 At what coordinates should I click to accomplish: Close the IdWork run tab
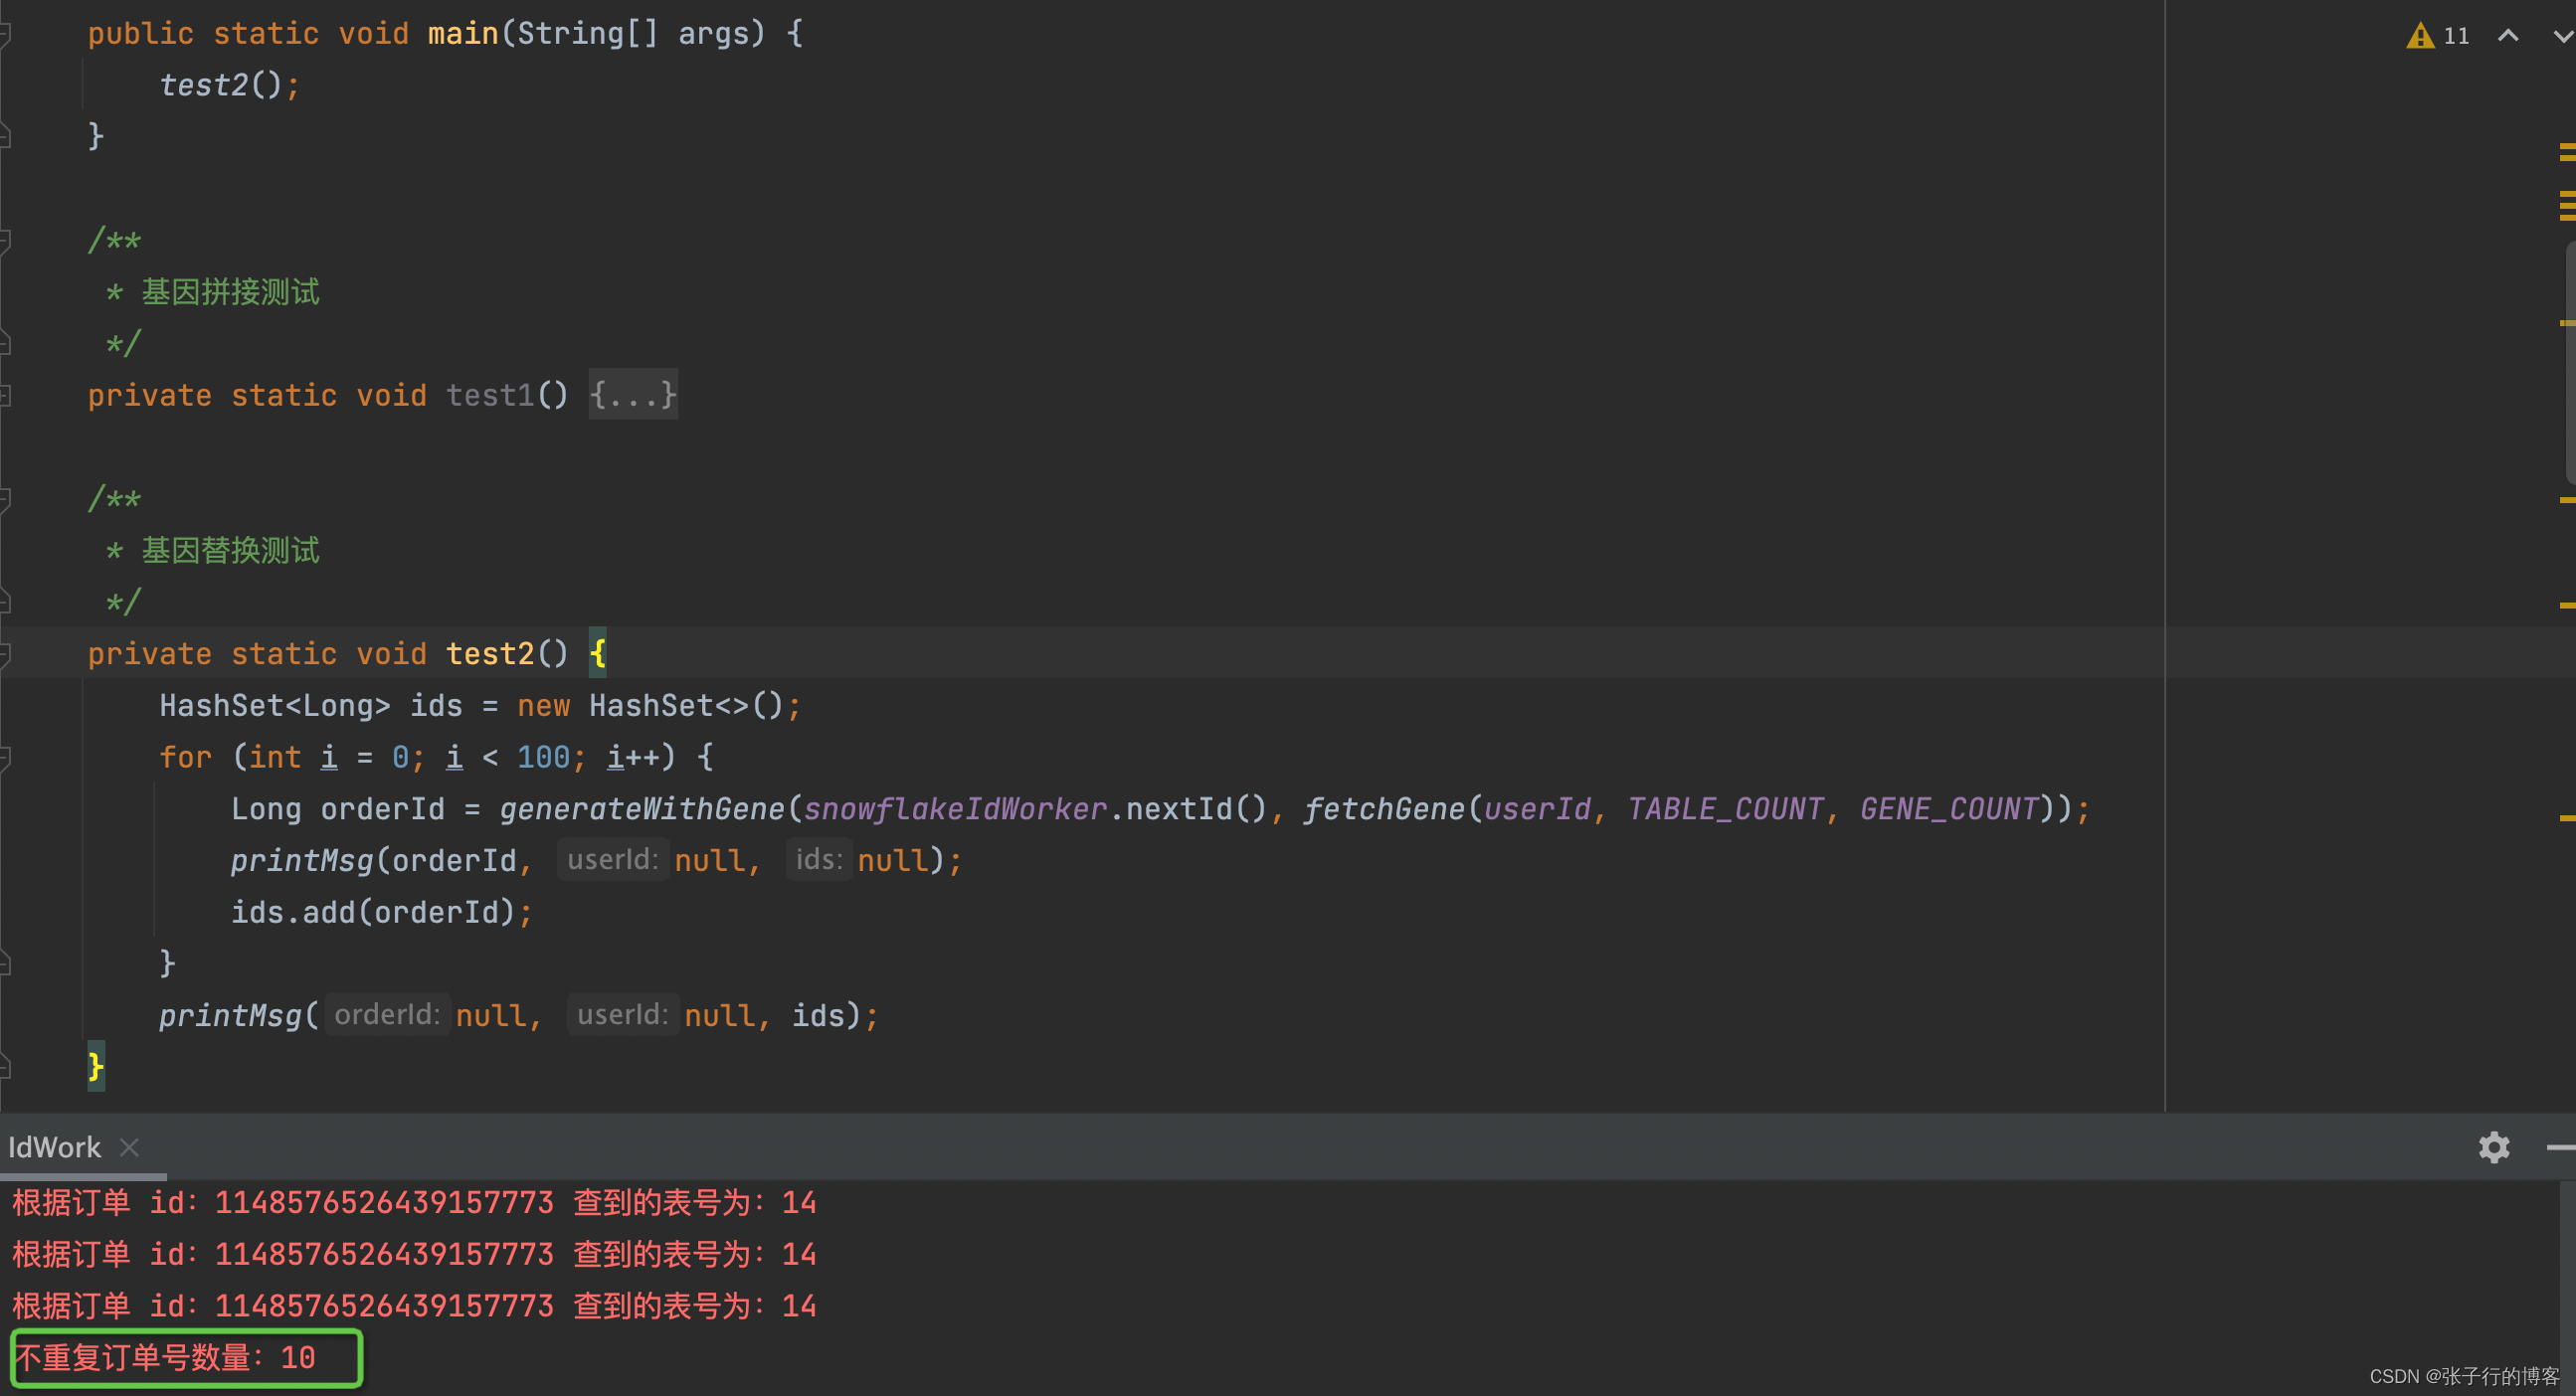[129, 1147]
